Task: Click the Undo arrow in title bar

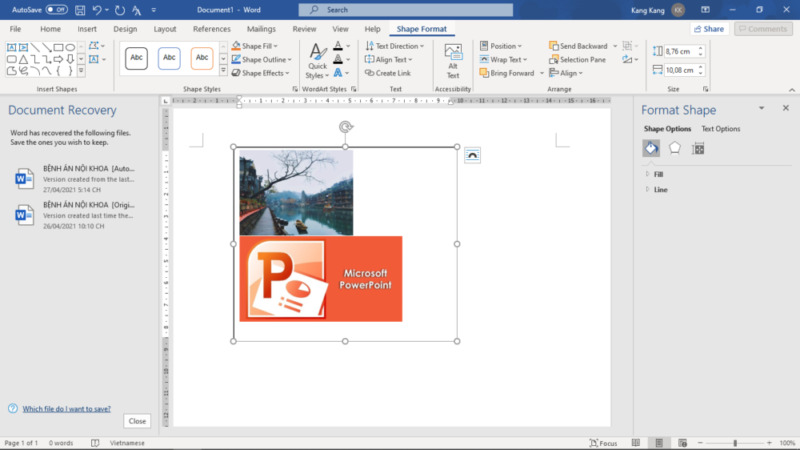Action: pyautogui.click(x=97, y=9)
